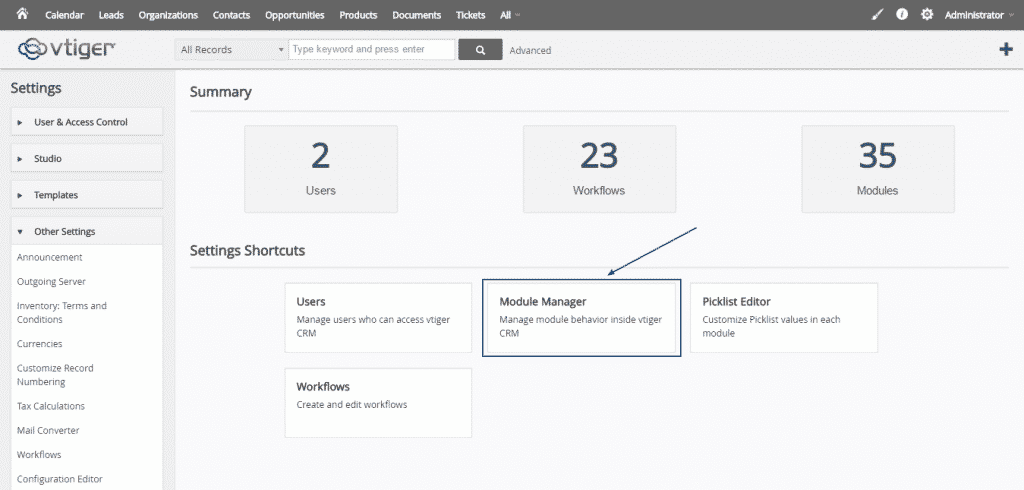Viewport: 1024px width, 490px height.
Task: Click the keyword search input field
Action: tap(372, 50)
